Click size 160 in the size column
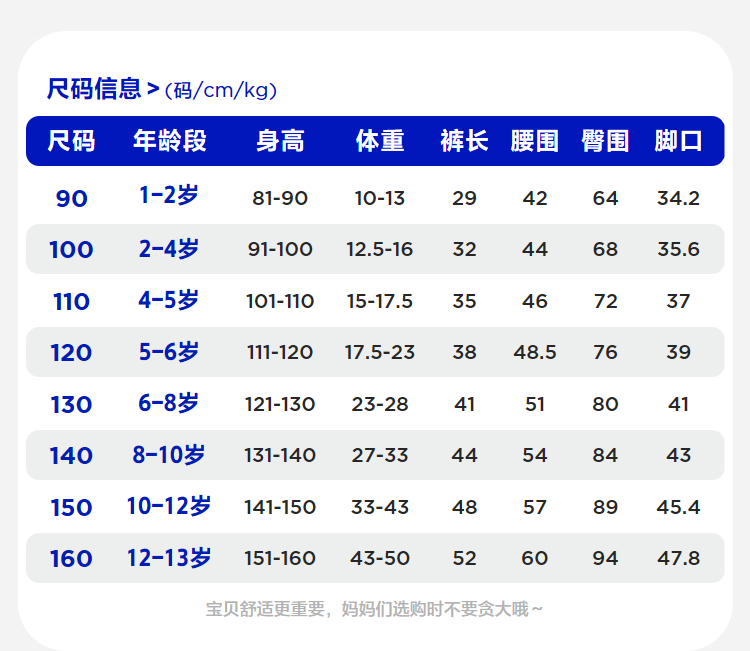 71,559
